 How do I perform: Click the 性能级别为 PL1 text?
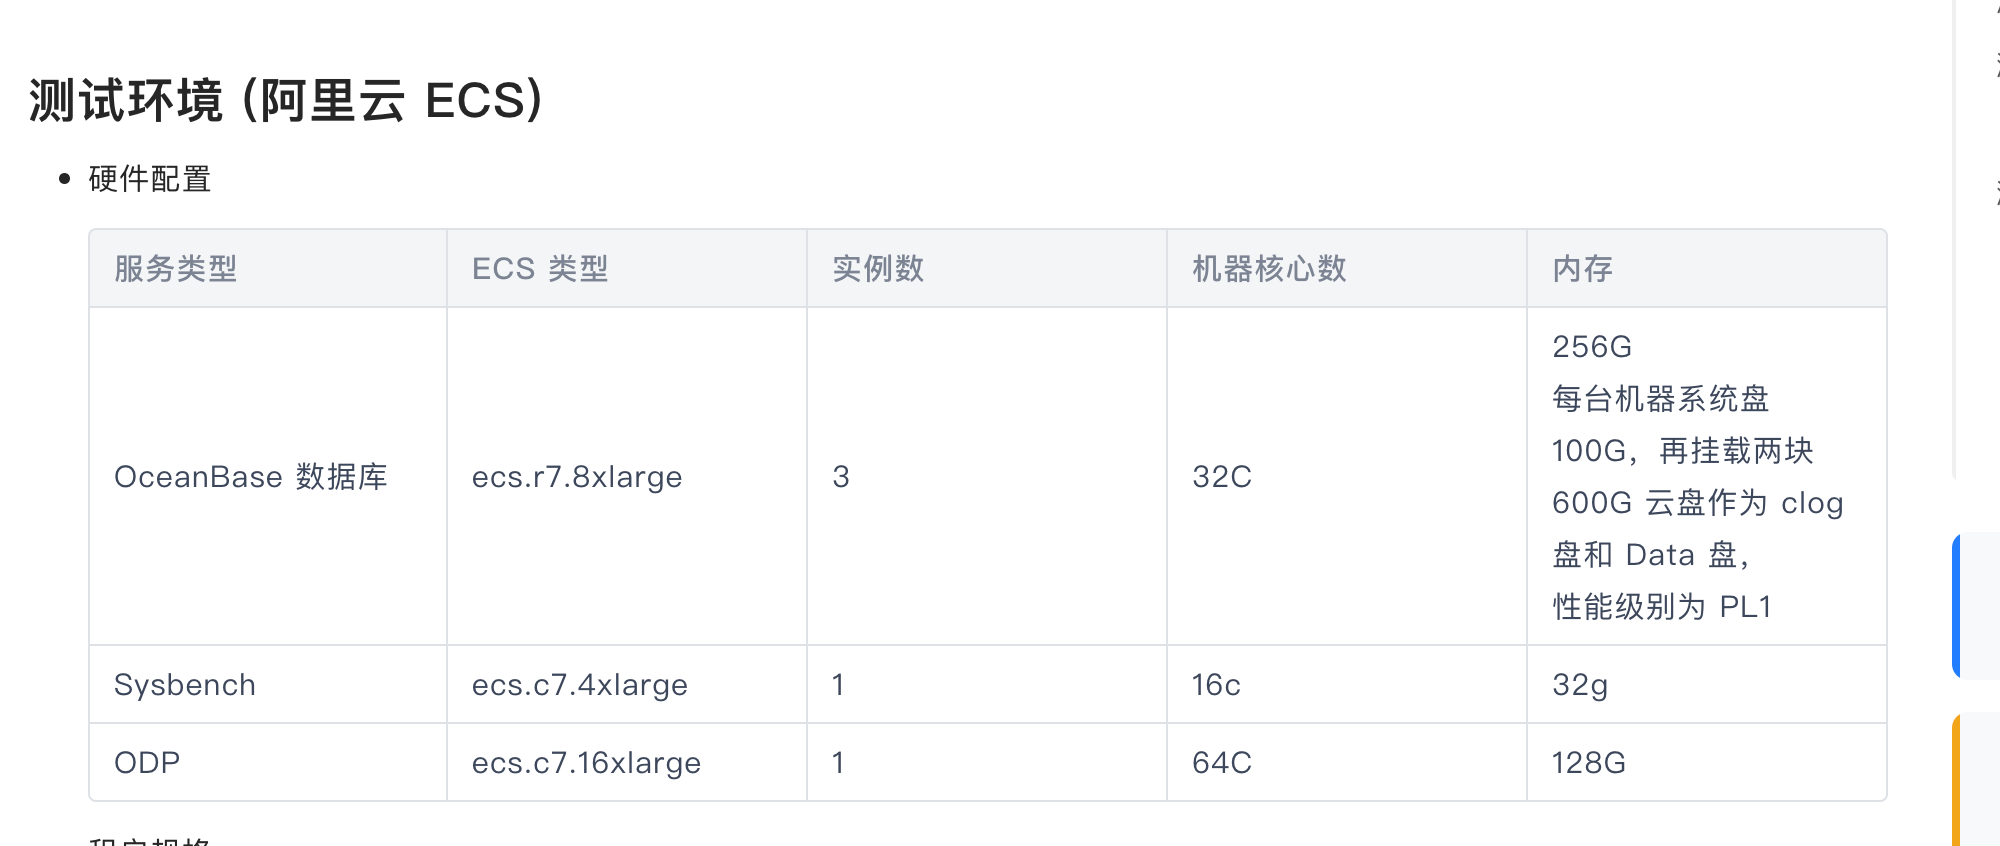(x=1662, y=606)
